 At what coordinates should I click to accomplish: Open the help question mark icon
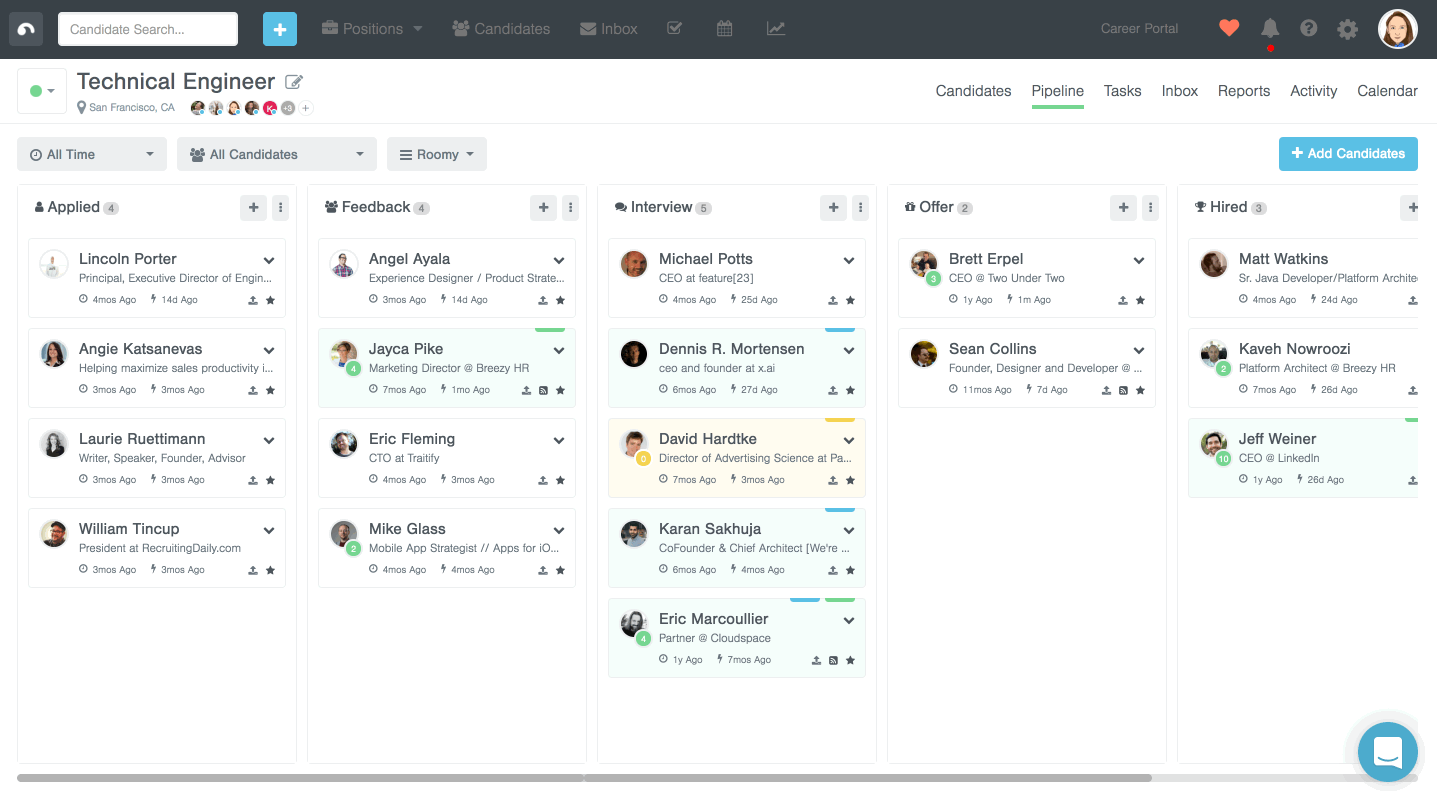coord(1308,28)
